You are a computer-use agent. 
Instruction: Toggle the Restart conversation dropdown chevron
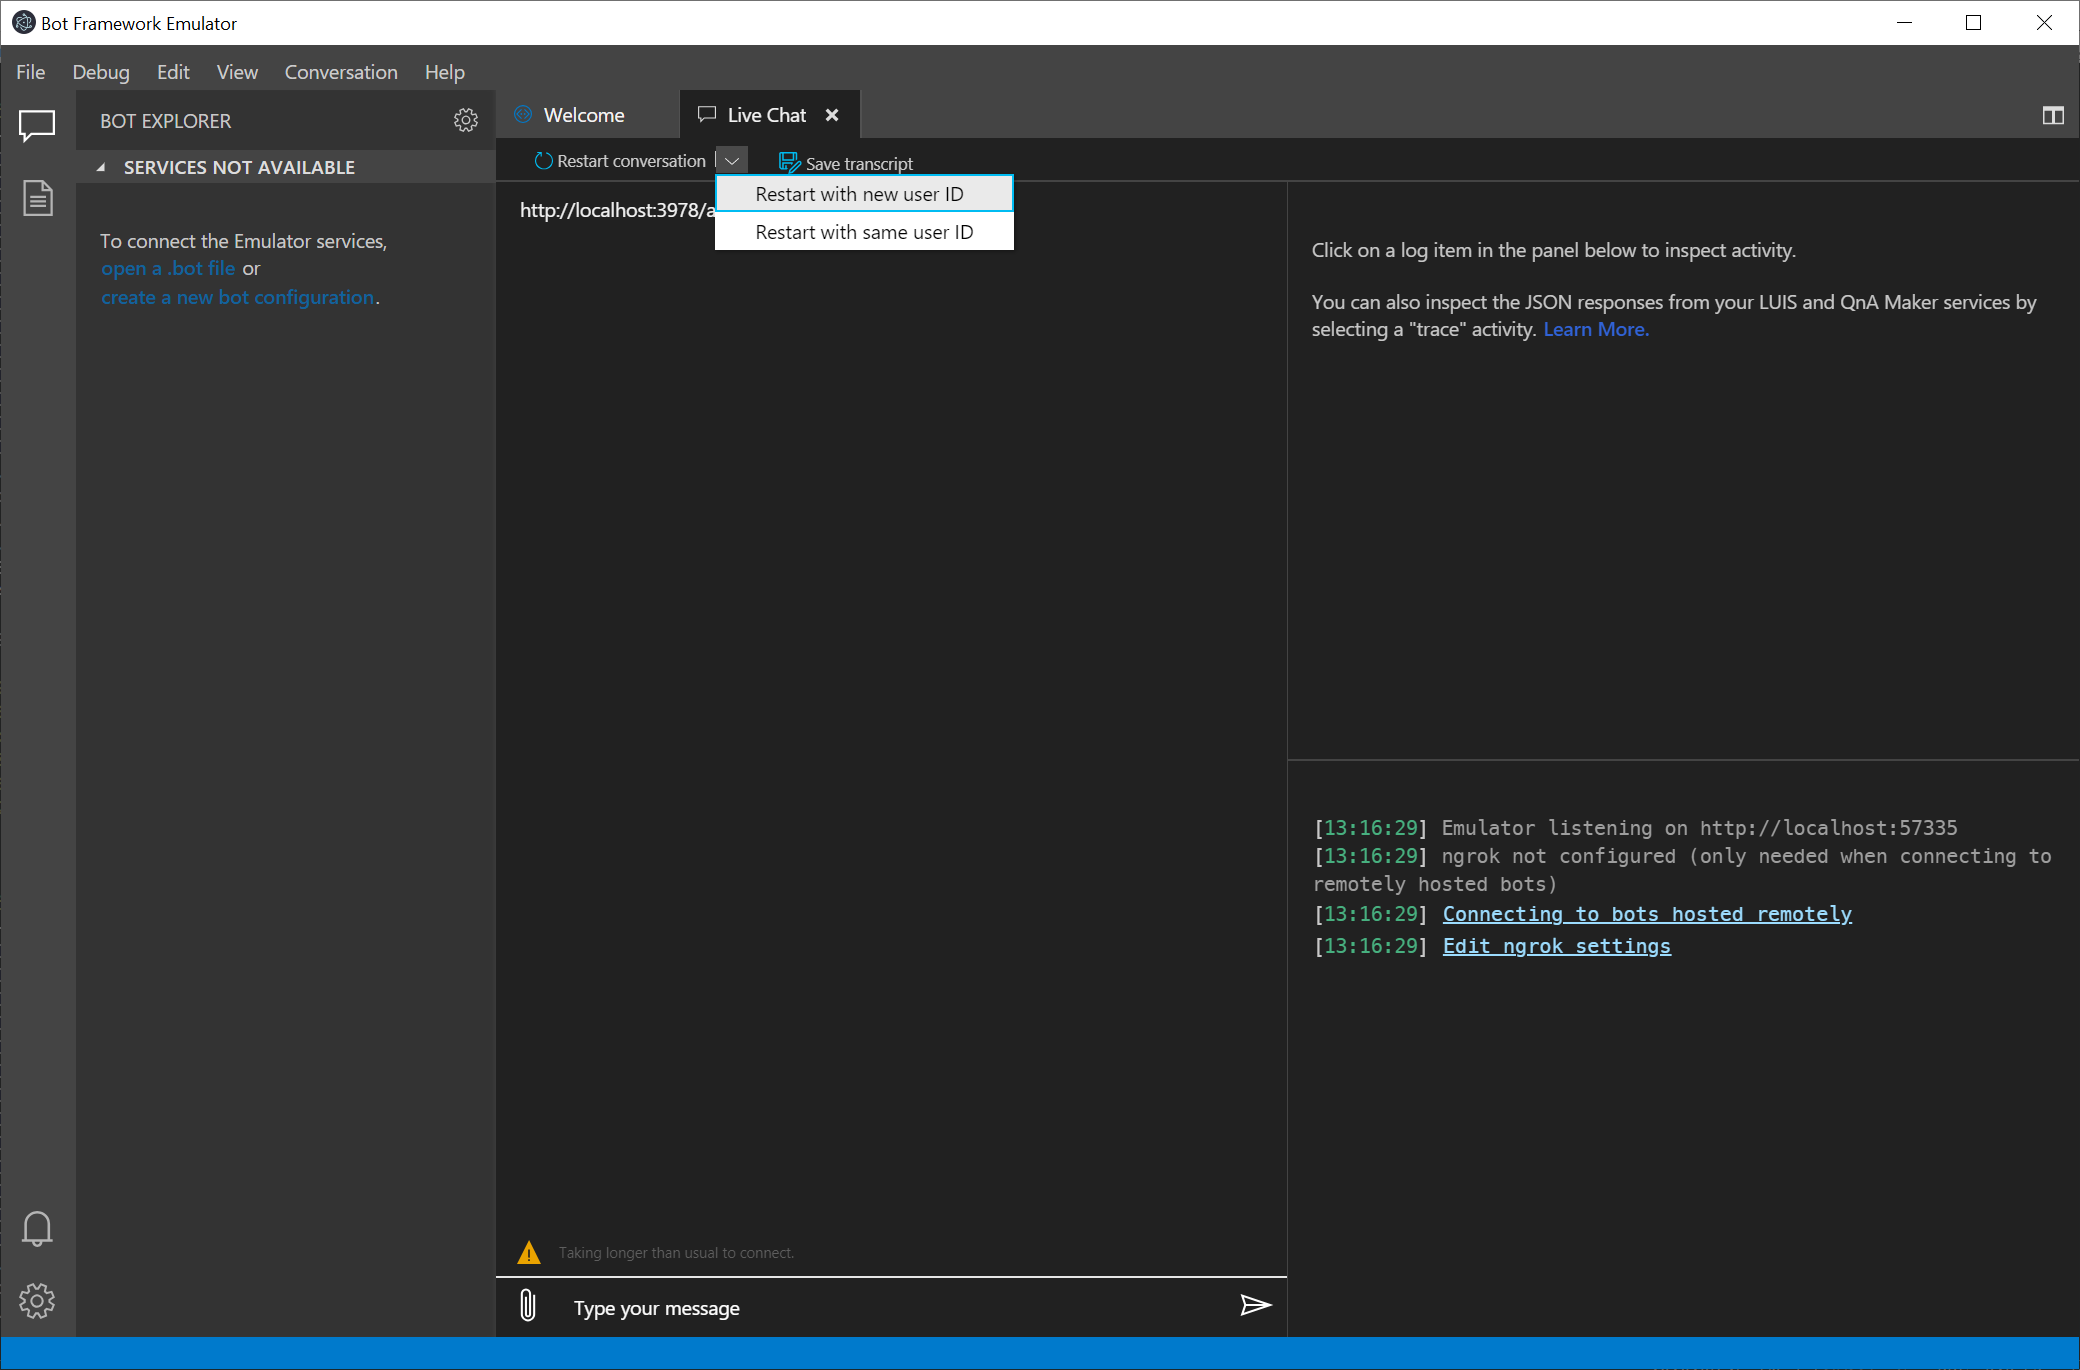pyautogui.click(x=732, y=161)
